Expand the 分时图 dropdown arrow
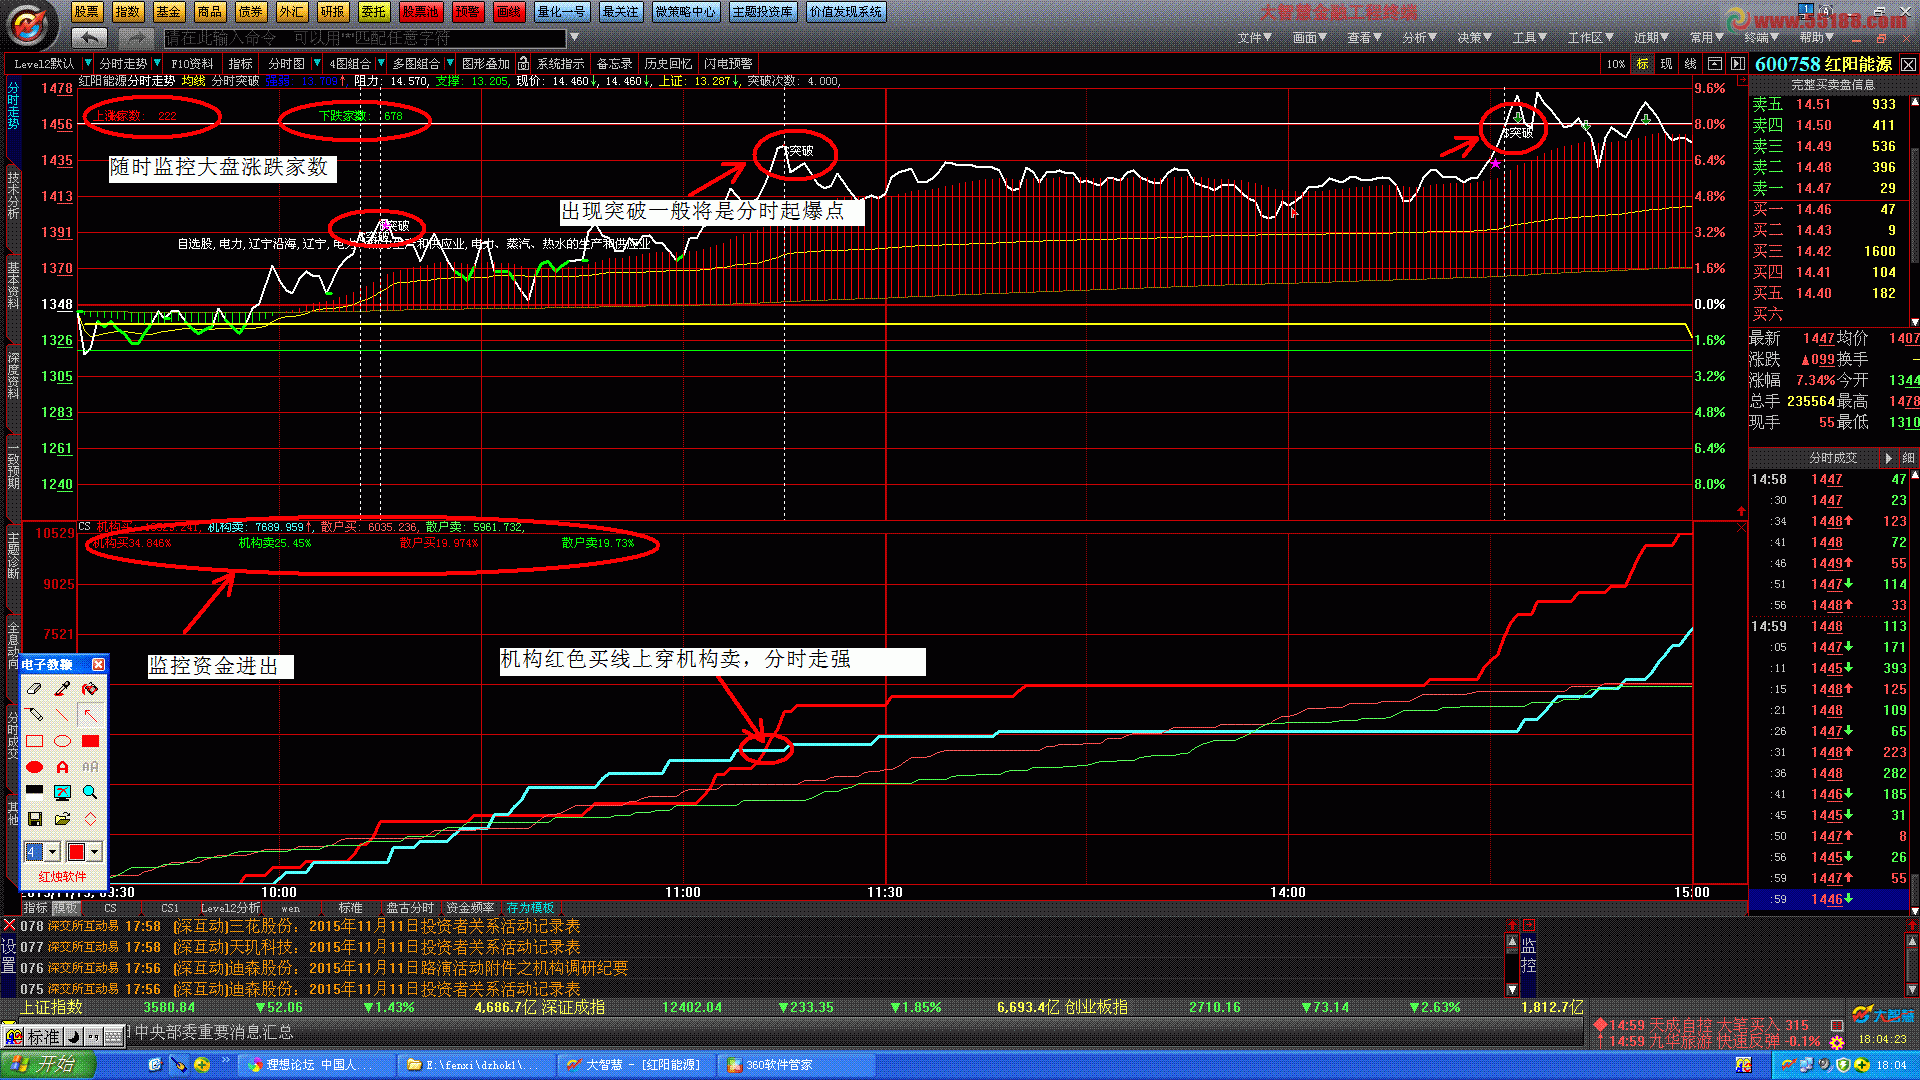Screen dimensions: 1920x1080 (317, 63)
